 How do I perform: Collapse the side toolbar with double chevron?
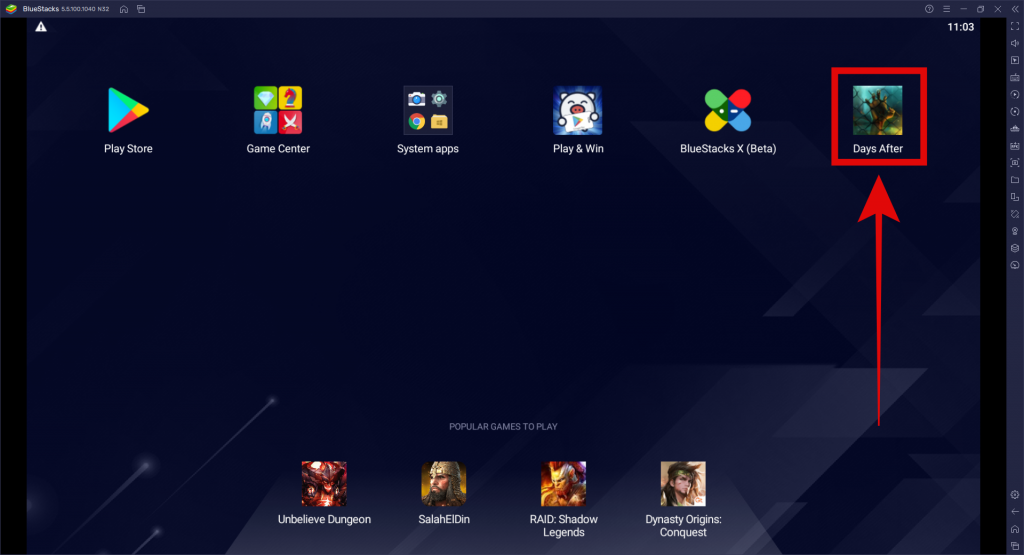click(1015, 9)
